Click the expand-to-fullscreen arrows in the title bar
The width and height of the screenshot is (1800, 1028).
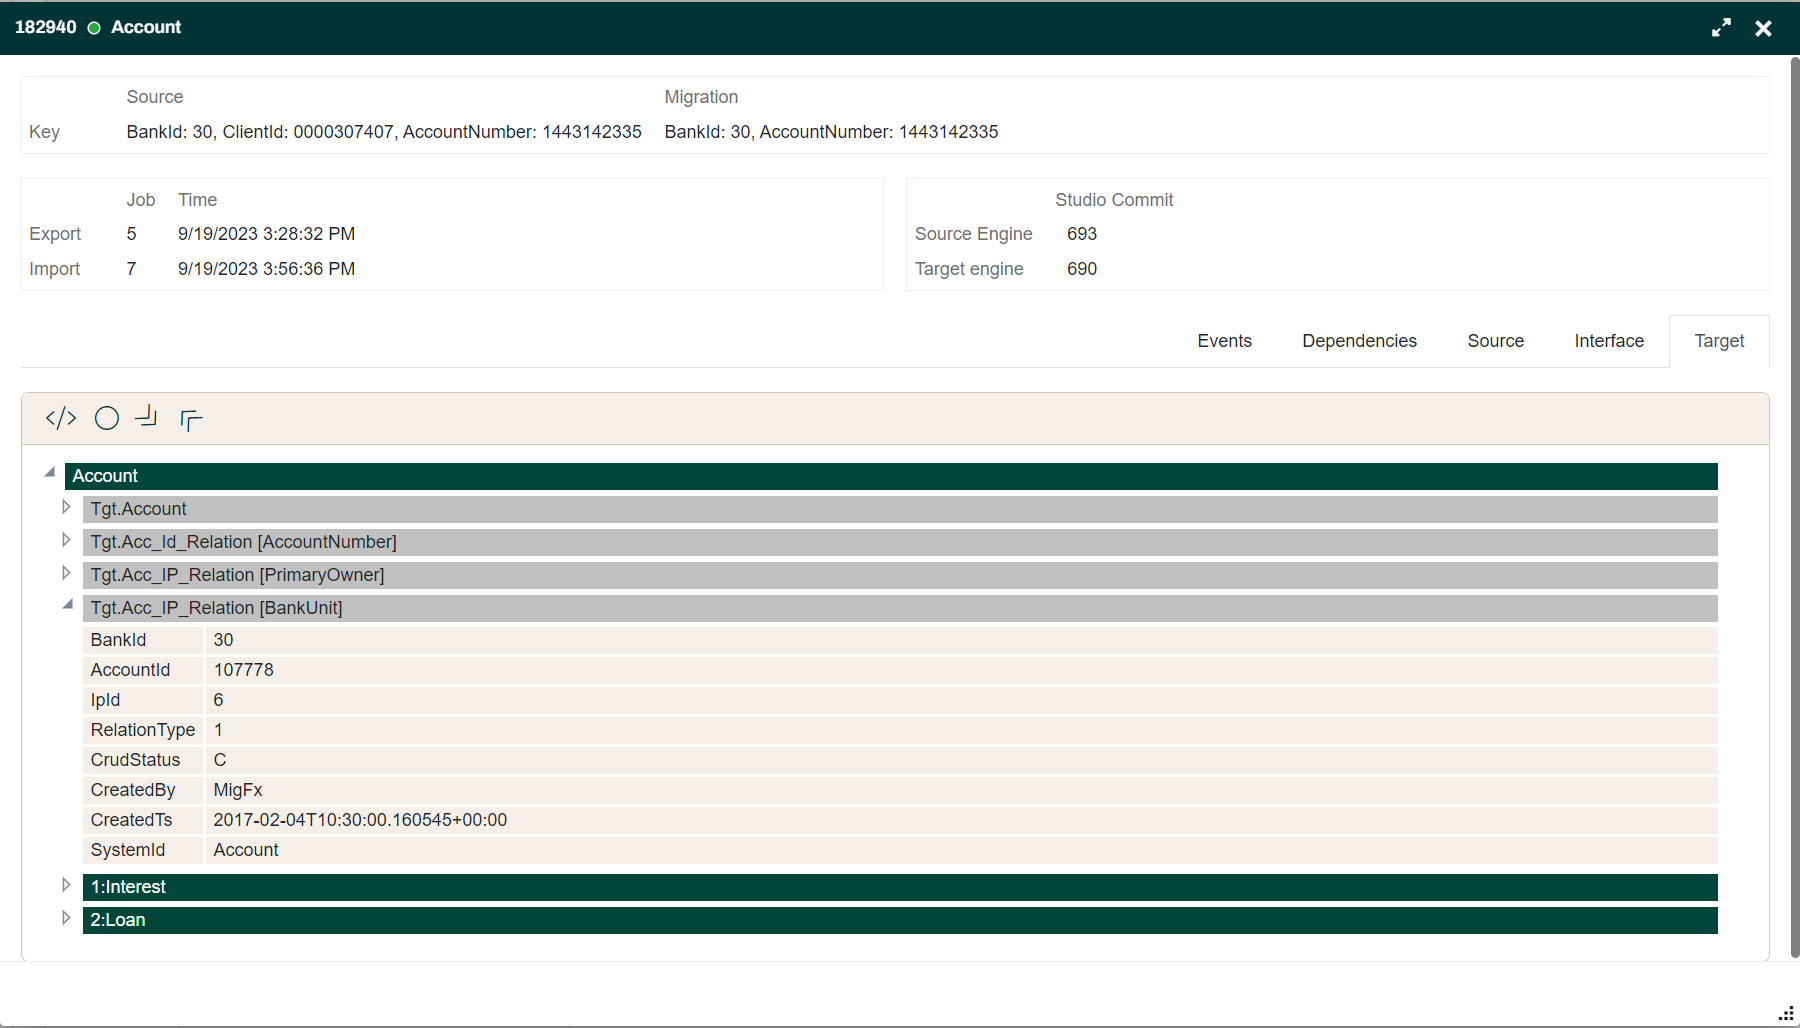[1721, 28]
